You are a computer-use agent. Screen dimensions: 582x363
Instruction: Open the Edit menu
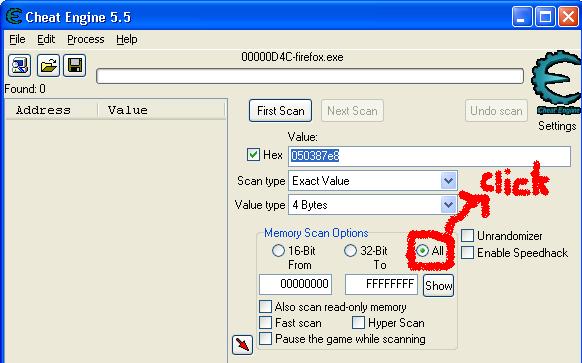(x=46, y=39)
